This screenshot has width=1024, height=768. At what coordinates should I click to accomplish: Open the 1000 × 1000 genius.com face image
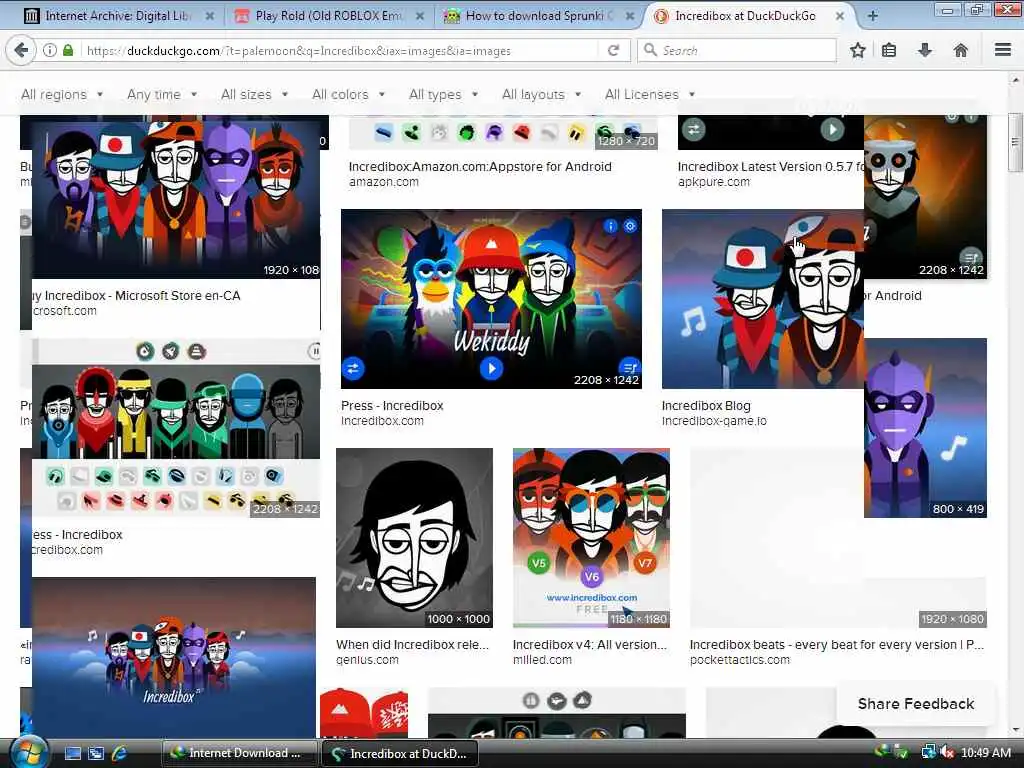point(414,537)
